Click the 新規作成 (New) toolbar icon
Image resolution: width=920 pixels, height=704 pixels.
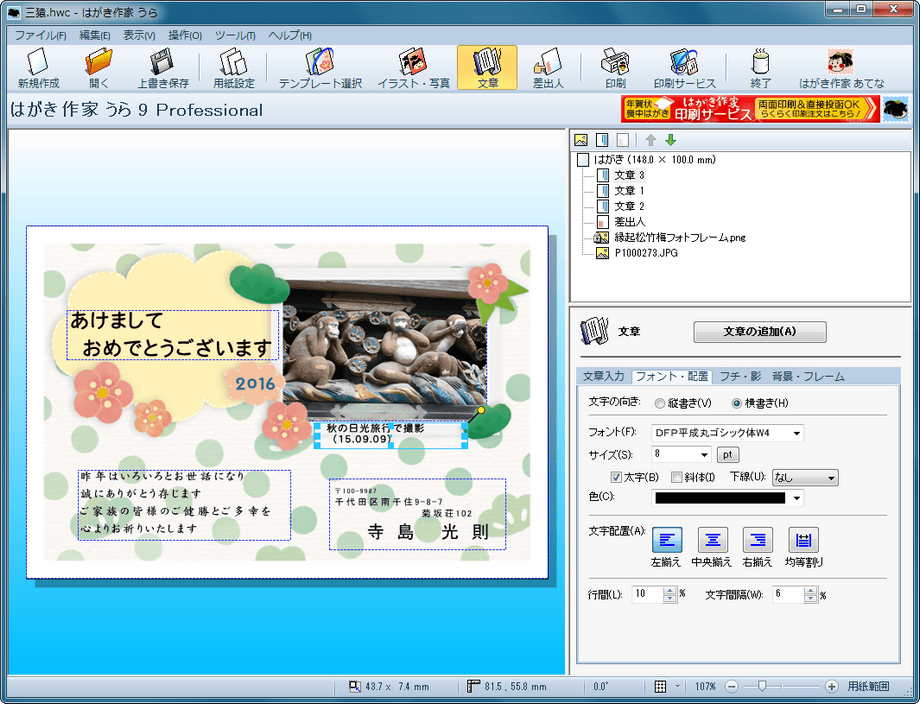point(38,67)
